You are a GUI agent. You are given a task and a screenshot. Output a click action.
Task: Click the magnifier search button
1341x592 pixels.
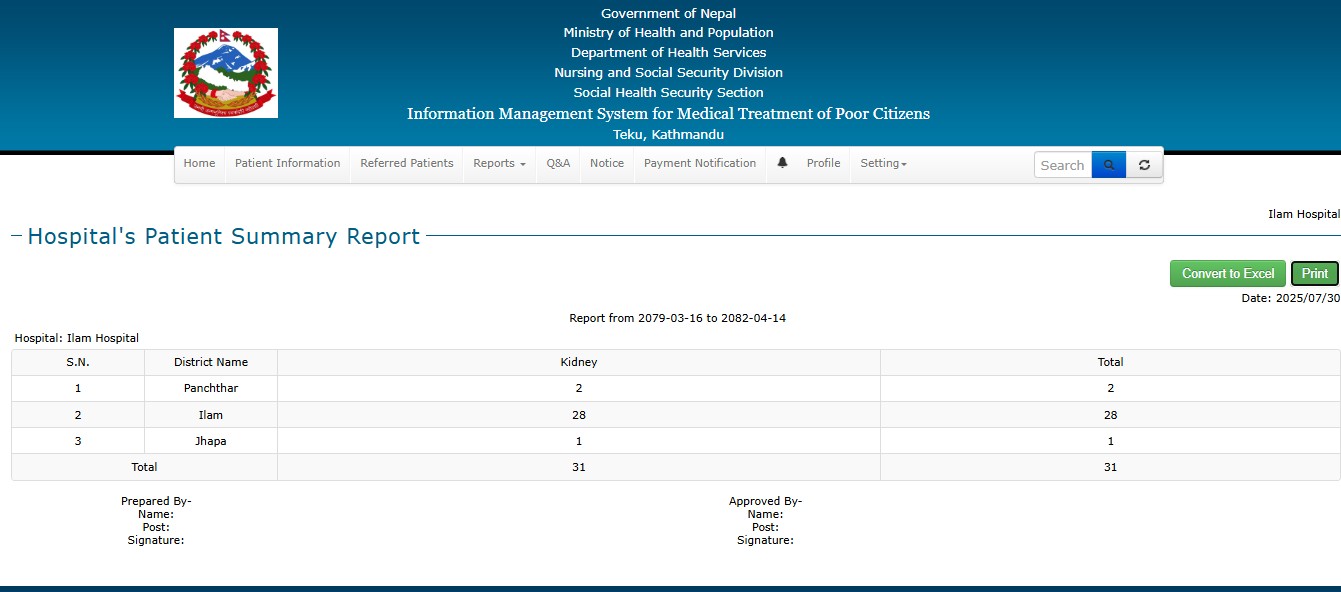click(x=1108, y=165)
